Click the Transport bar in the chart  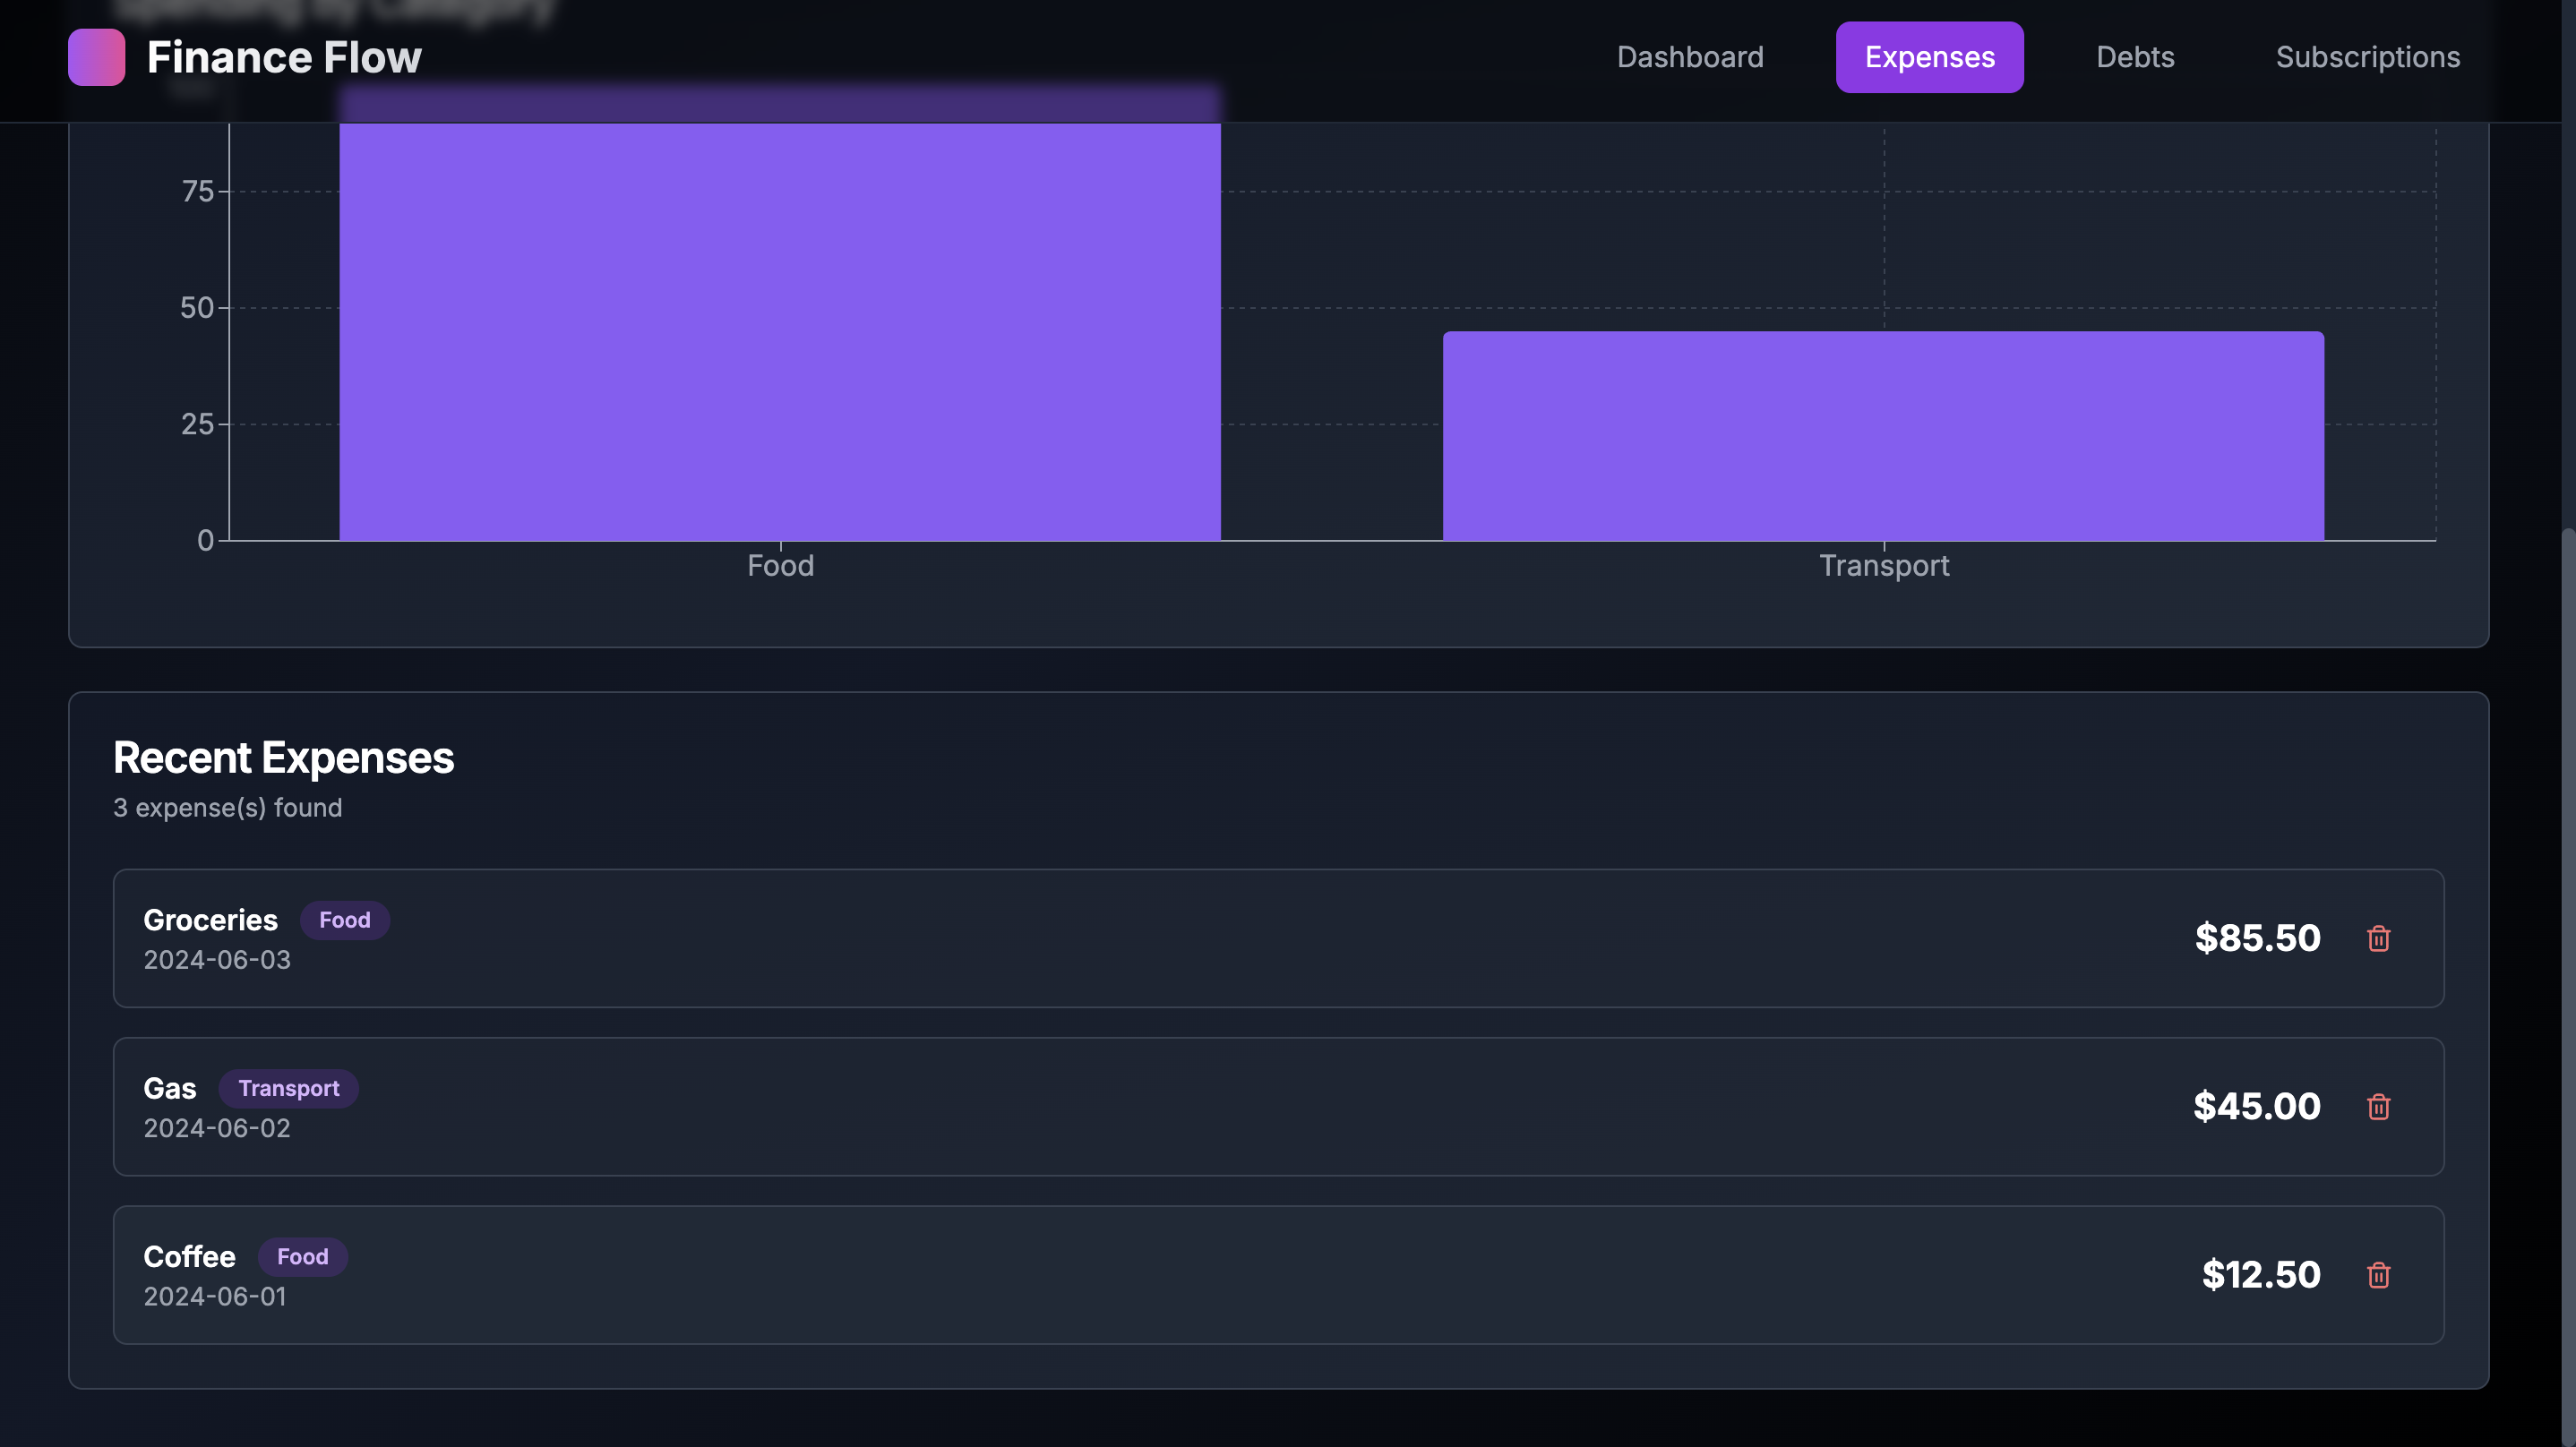[1882, 436]
